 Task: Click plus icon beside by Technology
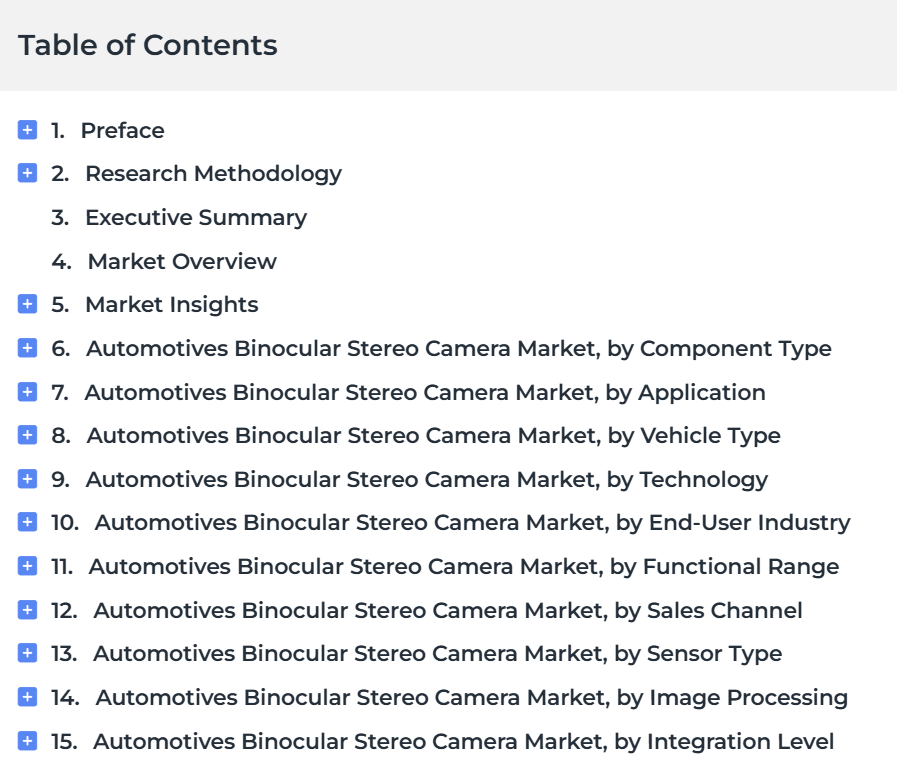pos(27,479)
